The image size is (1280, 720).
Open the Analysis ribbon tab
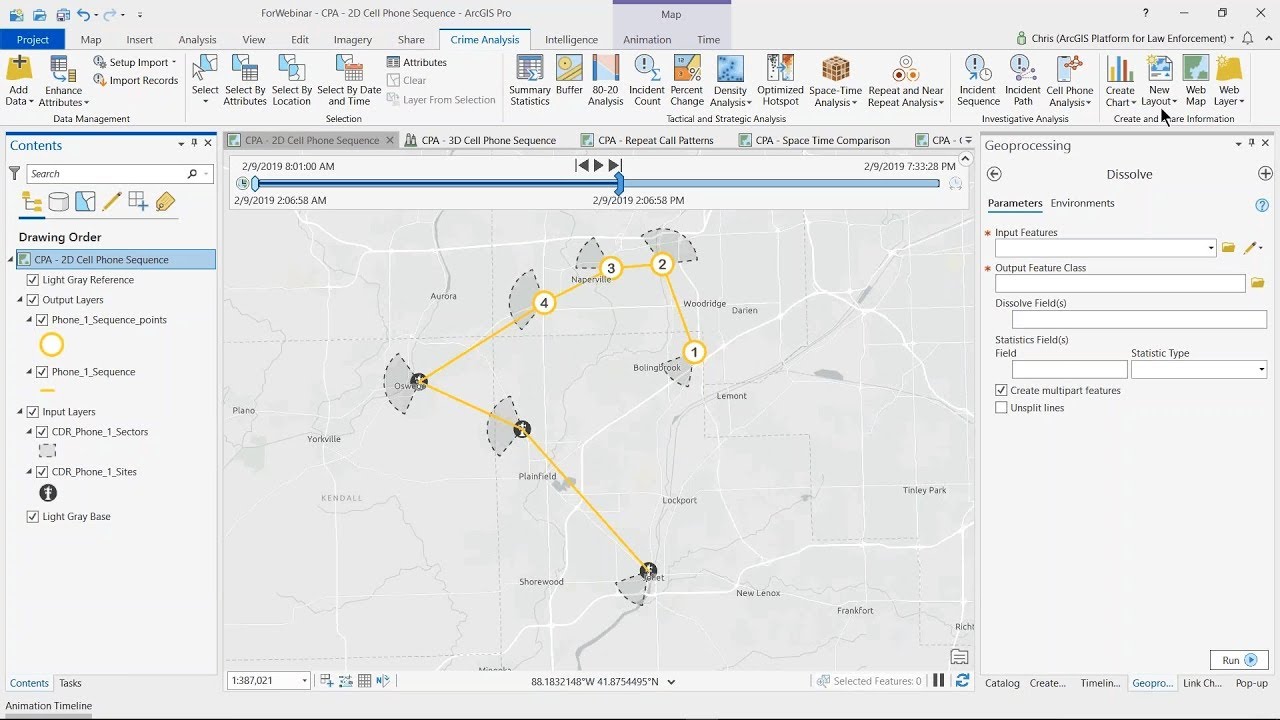[x=197, y=40]
